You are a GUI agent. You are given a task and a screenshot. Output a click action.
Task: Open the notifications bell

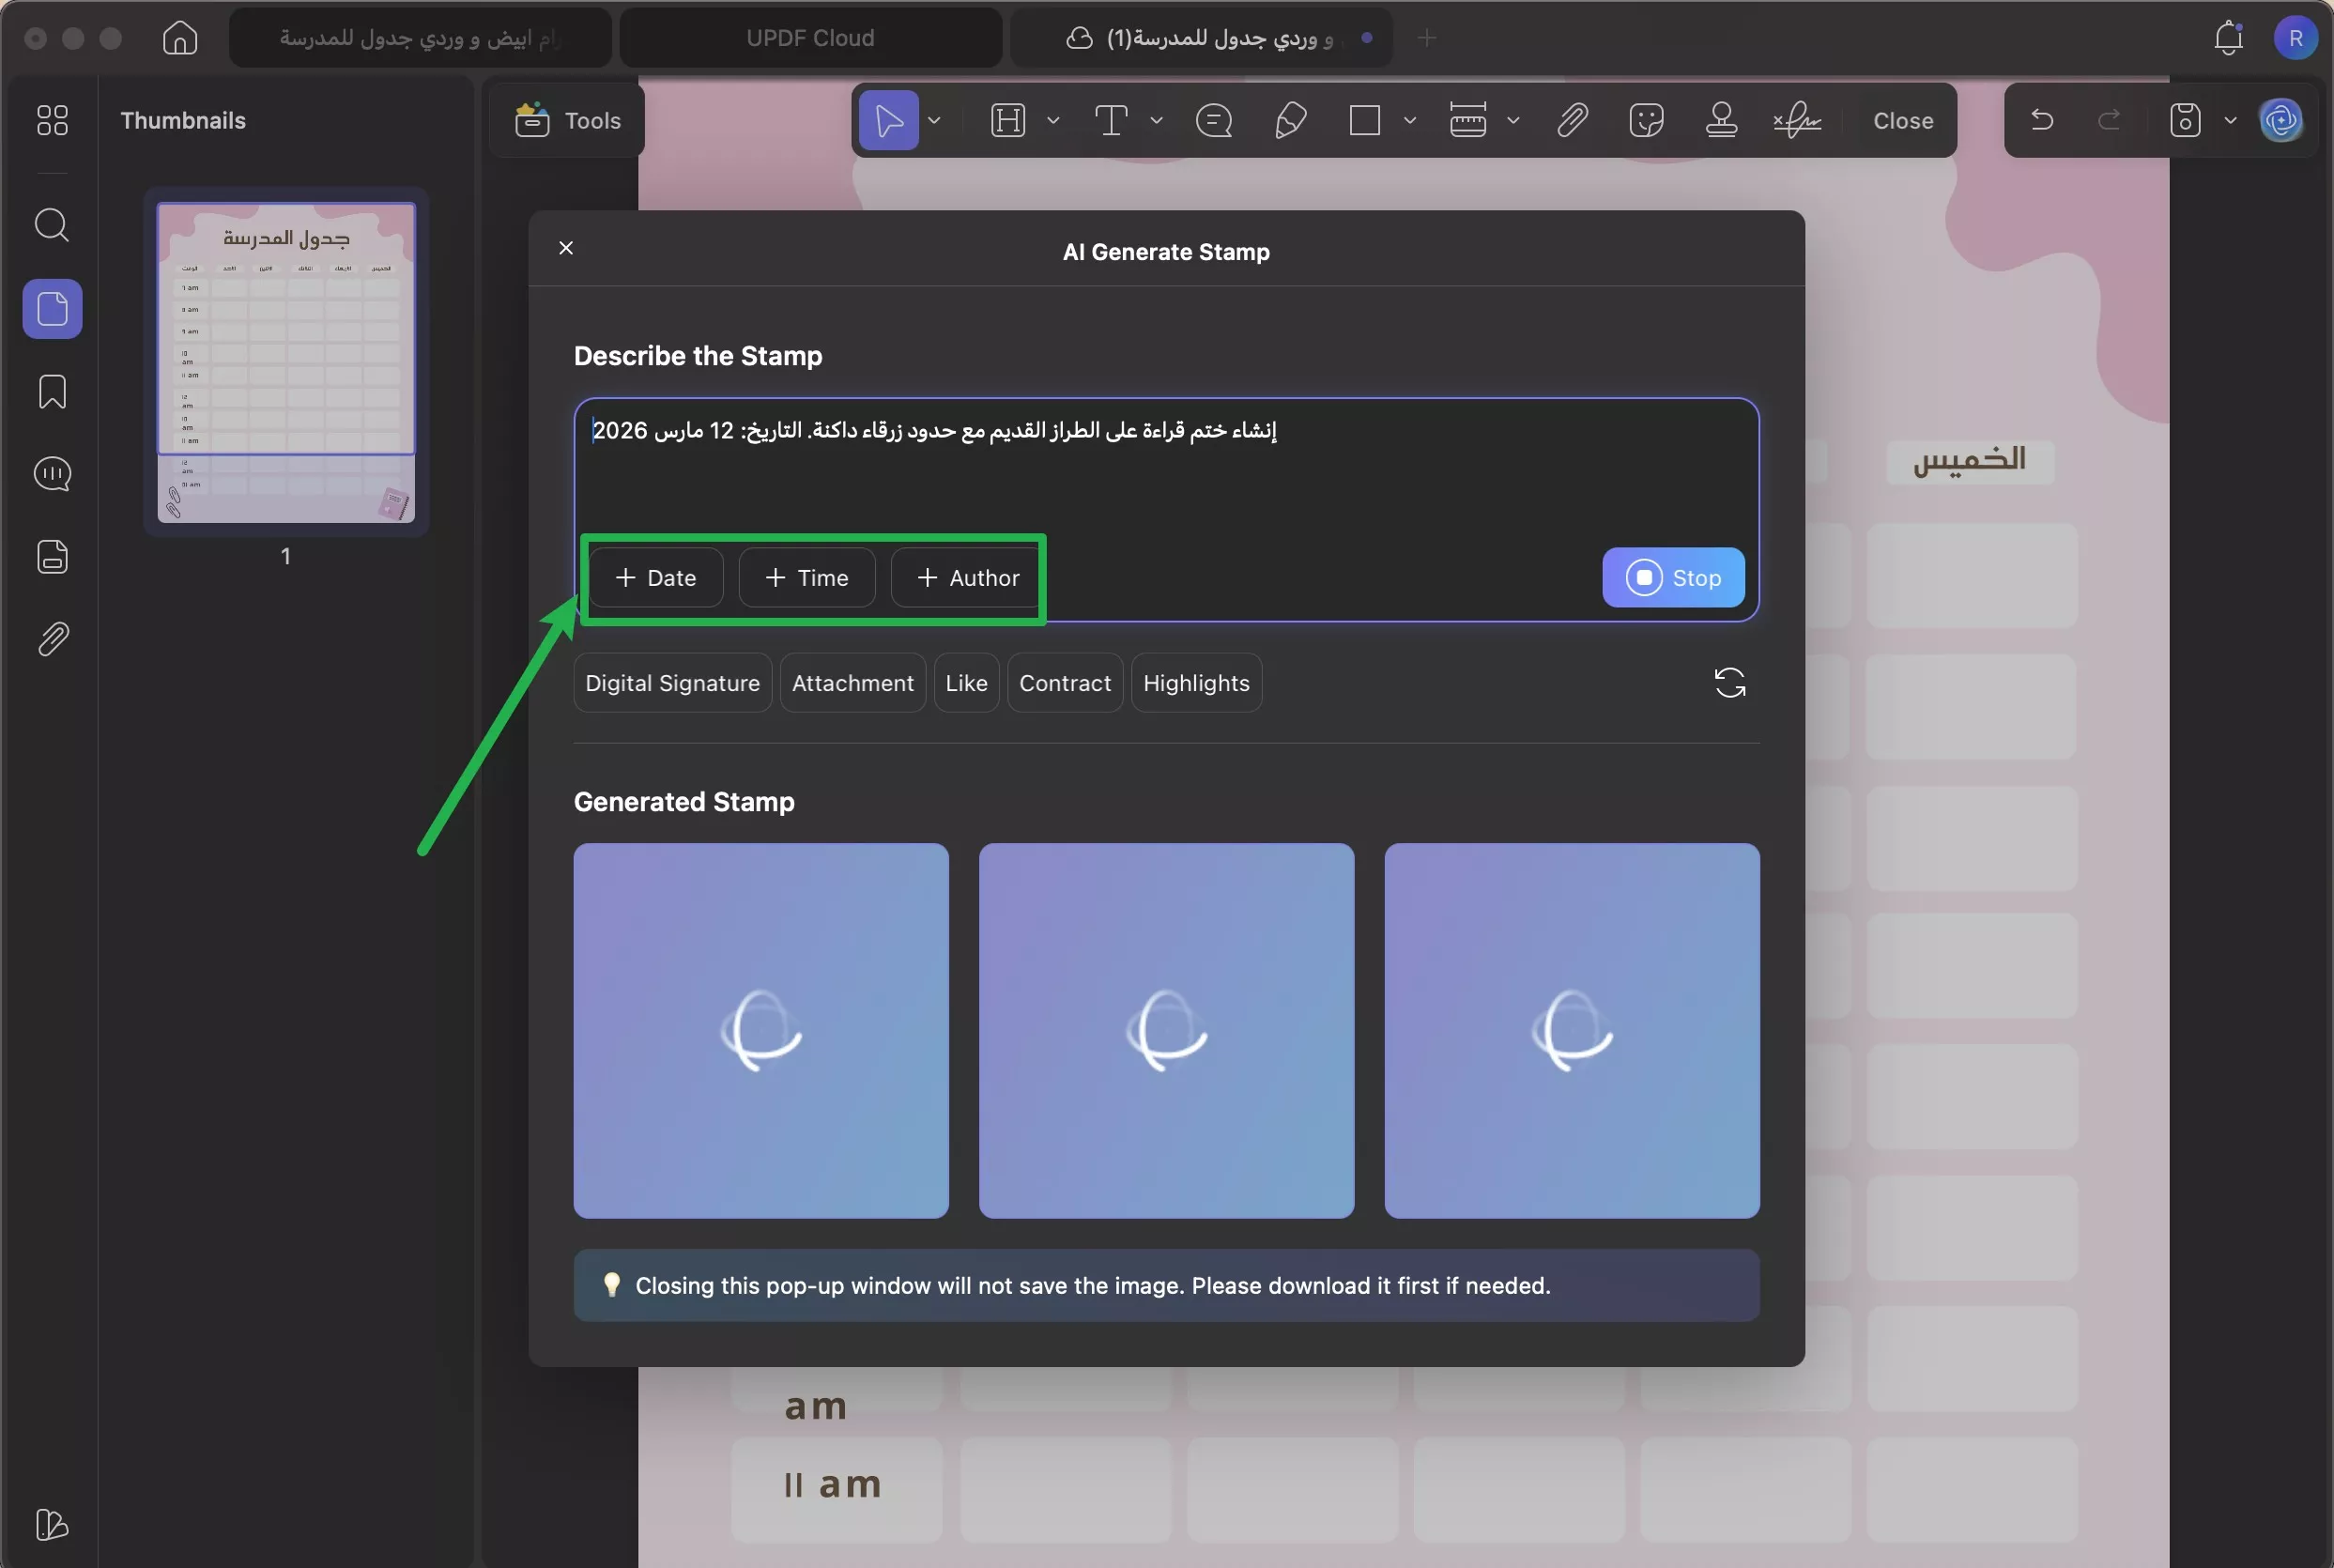coord(2228,38)
